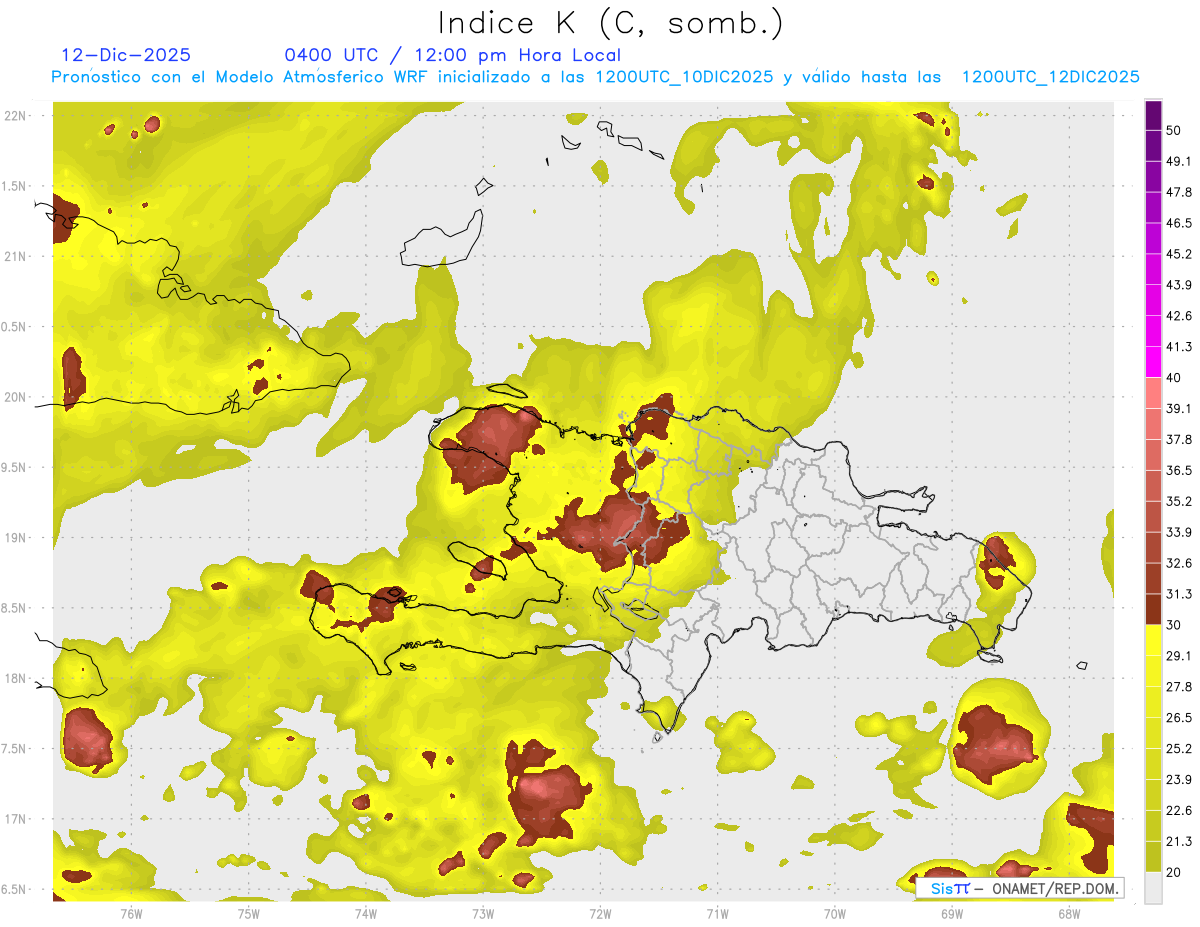Image resolution: width=1200 pixels, height=927 pixels.
Task: Select the date text "12-Dic-2025"
Action: (126, 55)
